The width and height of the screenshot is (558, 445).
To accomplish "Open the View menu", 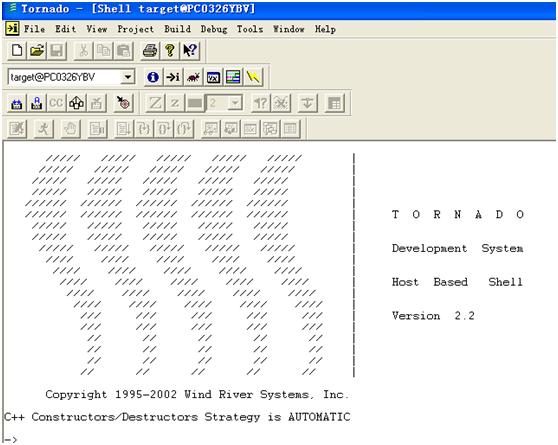I will 97,29.
